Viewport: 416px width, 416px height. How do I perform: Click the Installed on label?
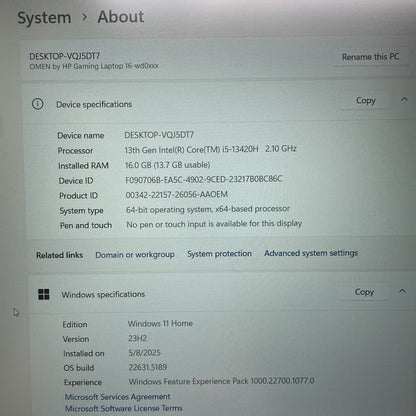(84, 353)
